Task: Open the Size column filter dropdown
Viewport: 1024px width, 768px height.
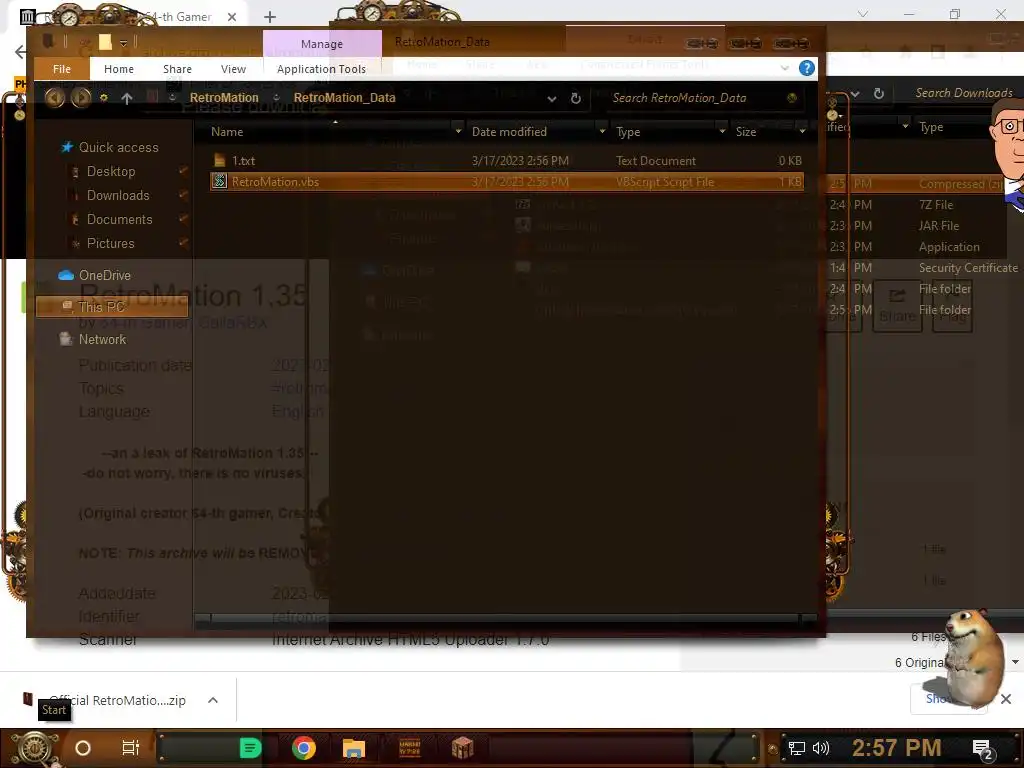Action: click(x=803, y=131)
